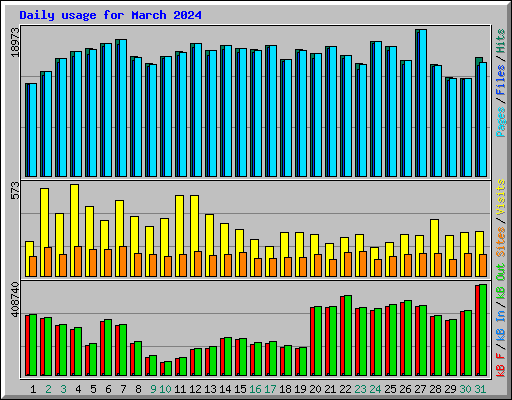Click the cyan hits bar for day 31

tap(483, 119)
